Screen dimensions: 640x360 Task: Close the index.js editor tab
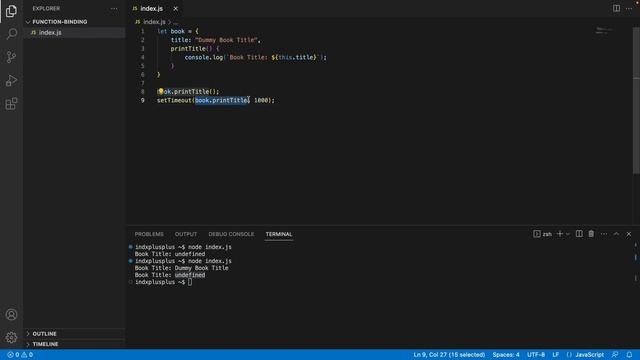pyautogui.click(x=176, y=9)
